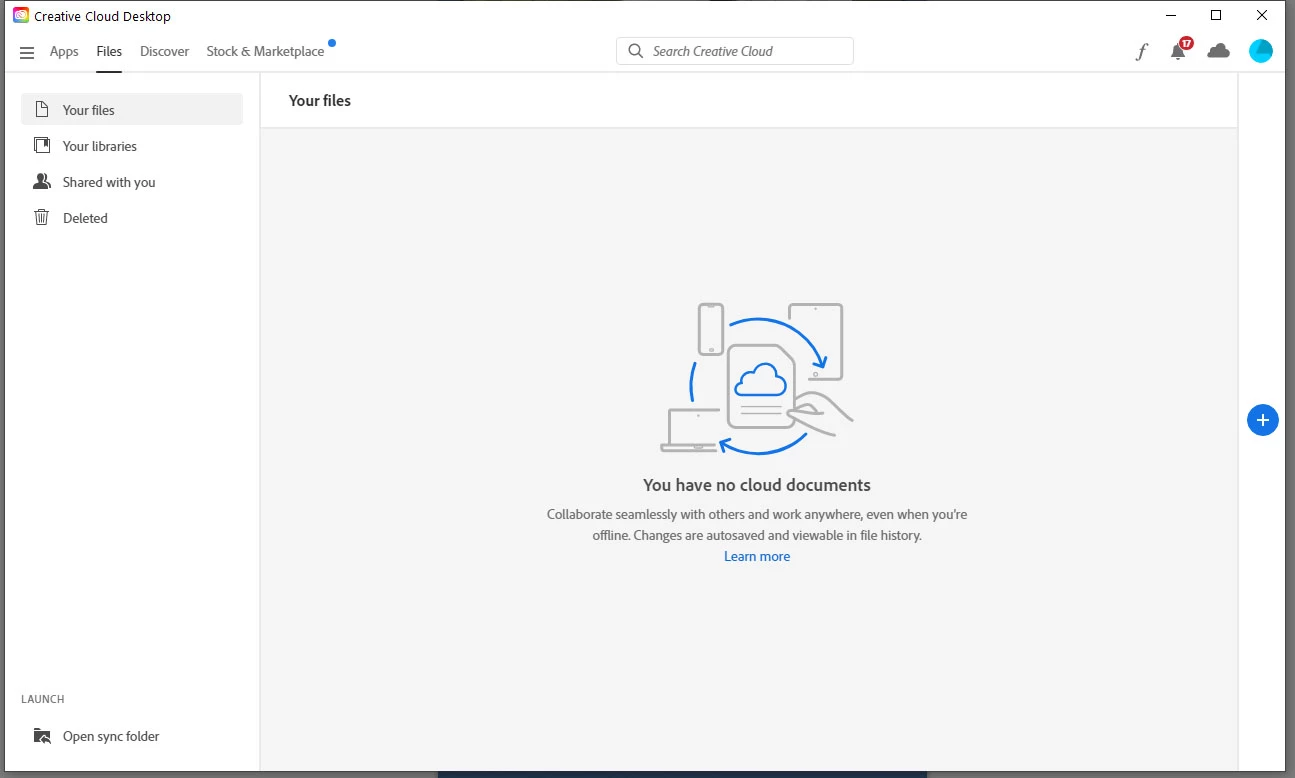The height and width of the screenshot is (778, 1295).
Task: Click the Creative Cloud Desktop window title
Action: coord(102,16)
